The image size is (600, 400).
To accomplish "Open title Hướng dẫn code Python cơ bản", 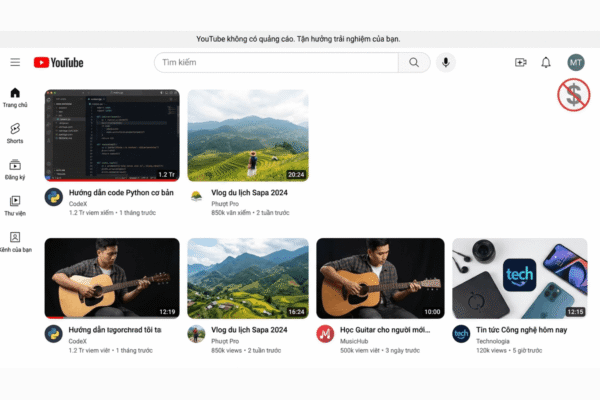I will pyautogui.click(x=121, y=193).
